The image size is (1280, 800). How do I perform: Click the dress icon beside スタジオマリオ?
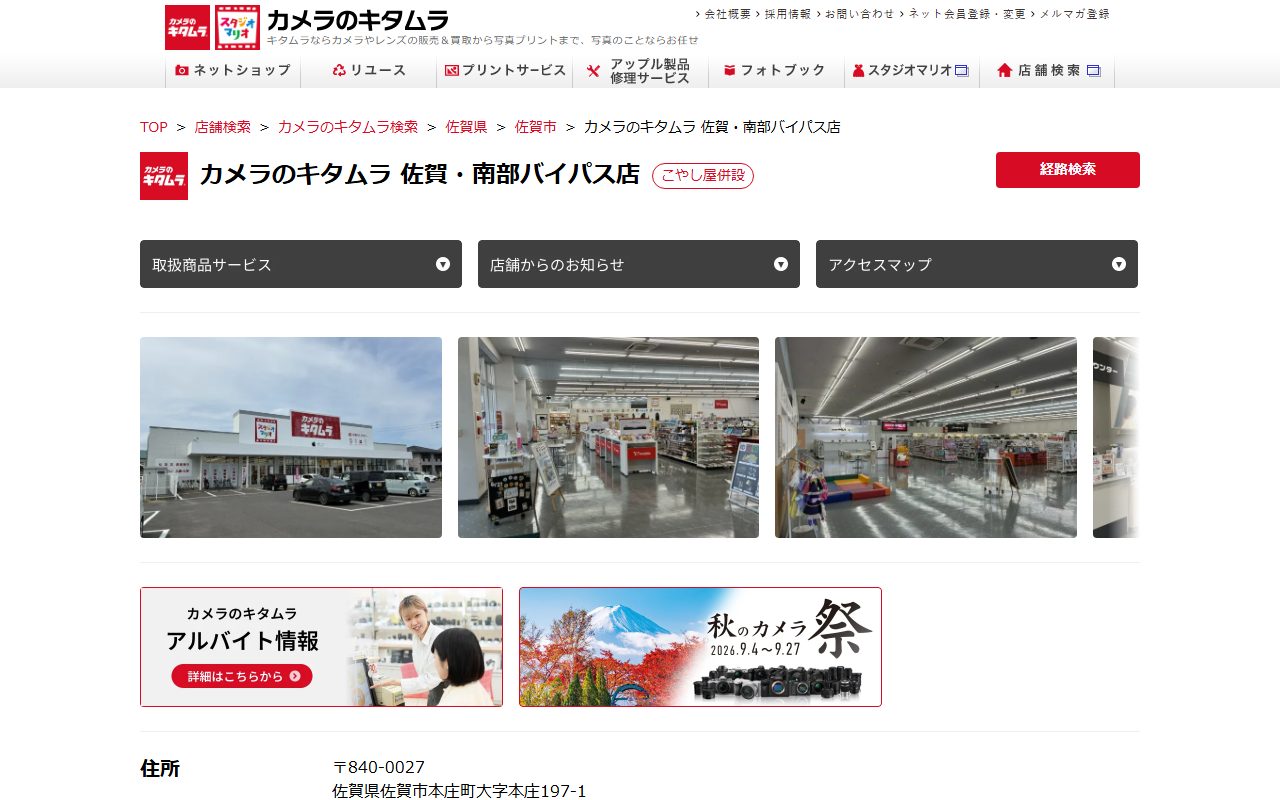[858, 71]
